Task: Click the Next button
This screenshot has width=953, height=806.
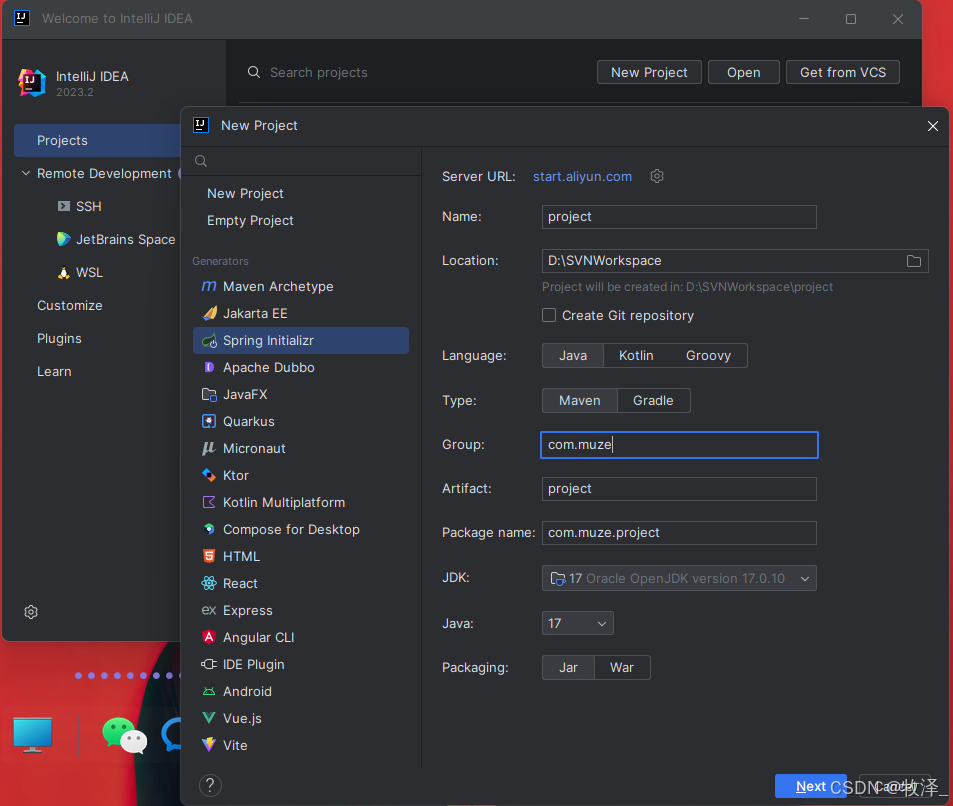Action: [810, 786]
